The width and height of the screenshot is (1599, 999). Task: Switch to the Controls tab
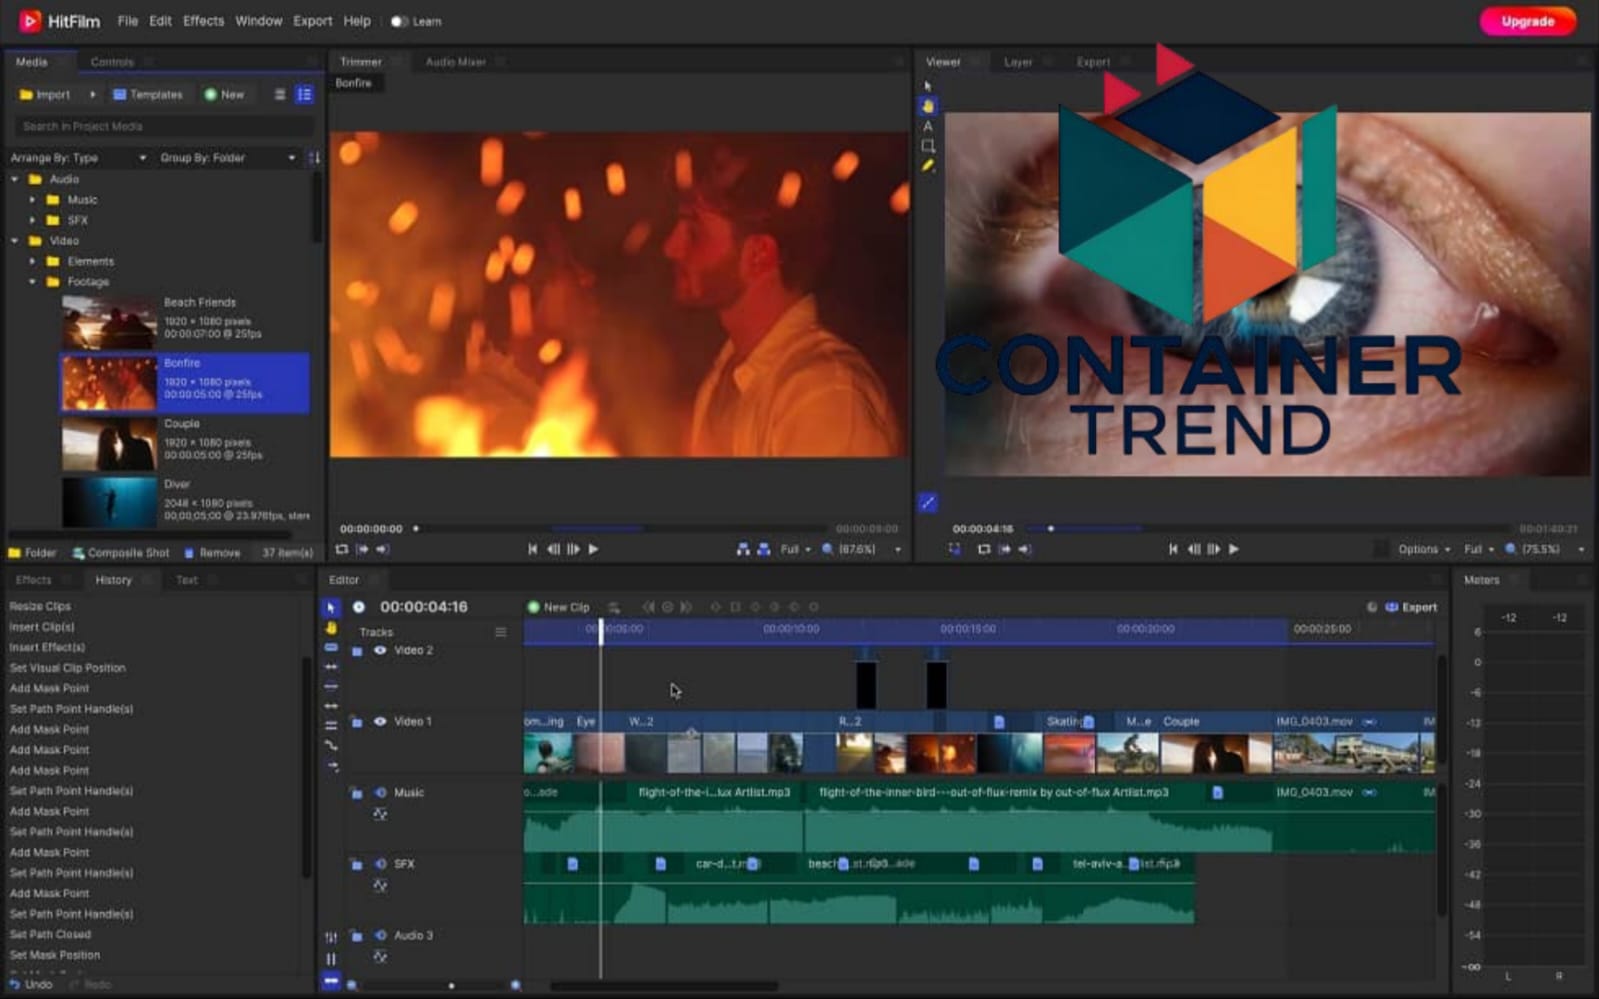pos(112,62)
